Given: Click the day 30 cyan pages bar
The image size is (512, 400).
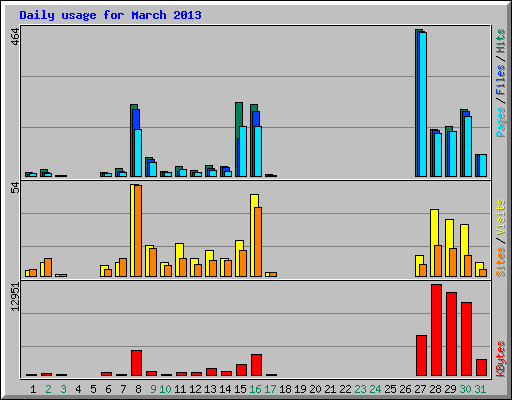Looking at the screenshot, I should pos(468,146).
